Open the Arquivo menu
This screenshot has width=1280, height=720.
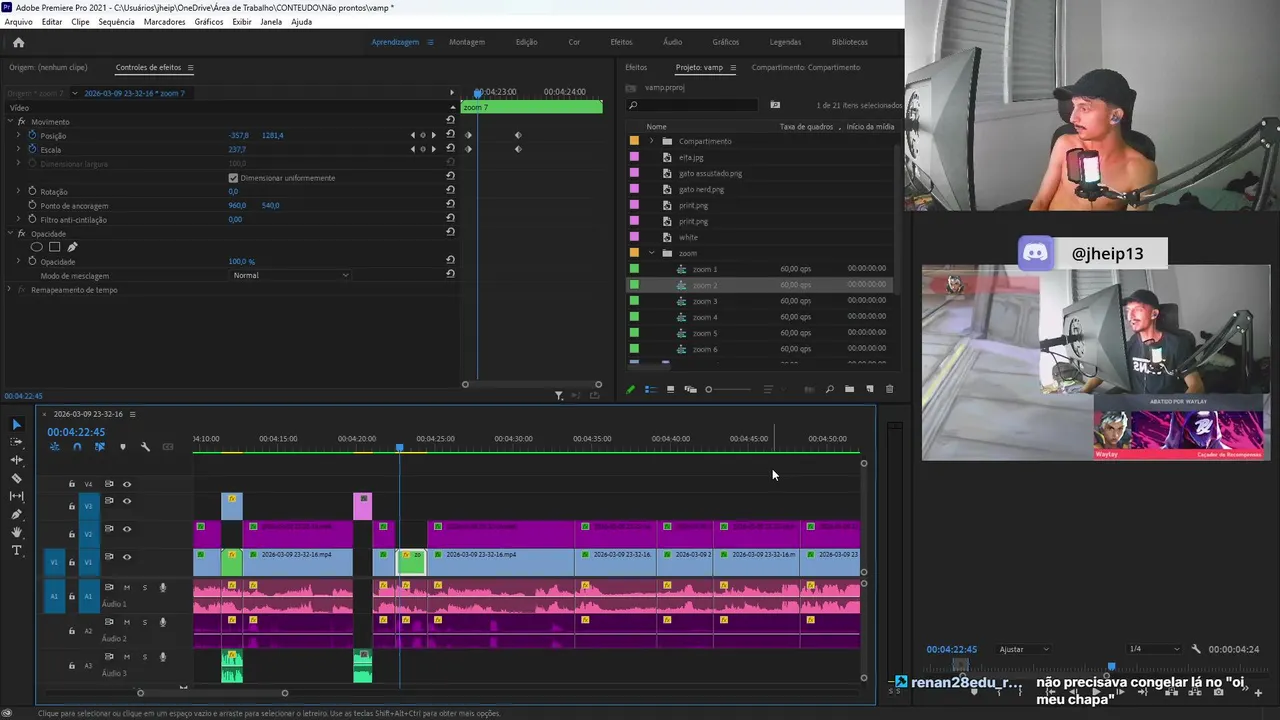(19, 21)
